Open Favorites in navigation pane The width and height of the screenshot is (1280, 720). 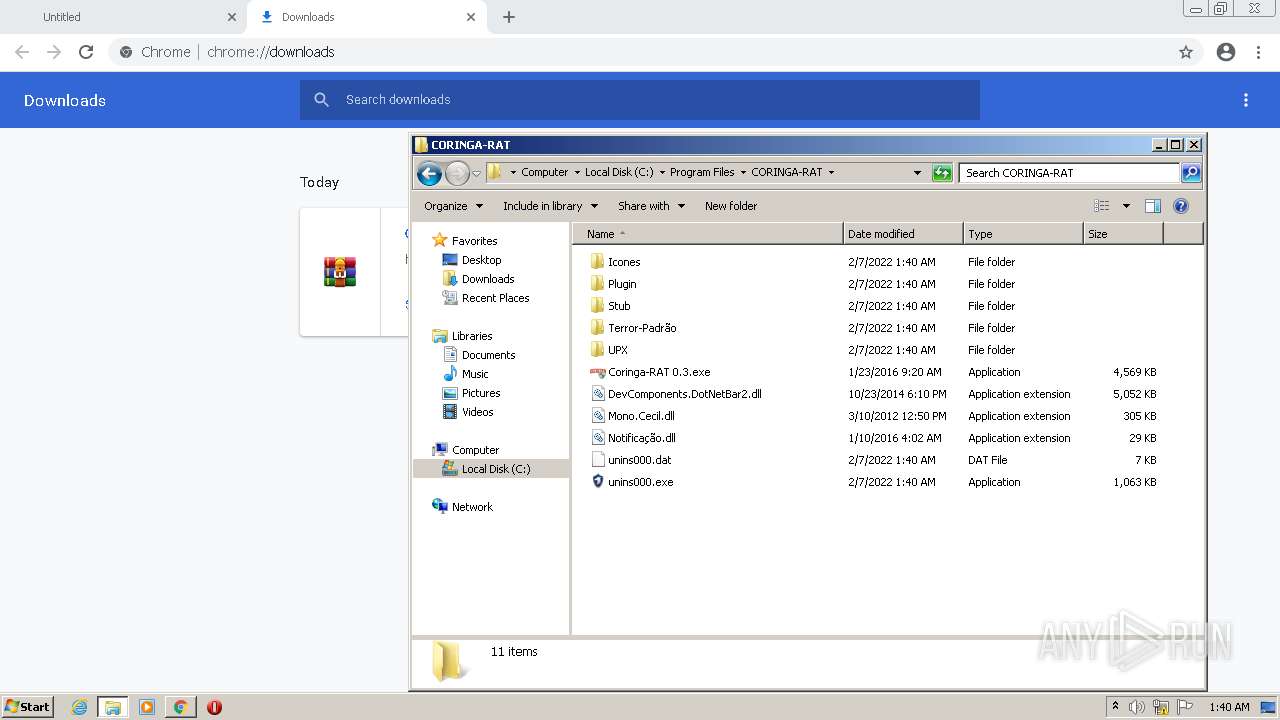point(474,241)
